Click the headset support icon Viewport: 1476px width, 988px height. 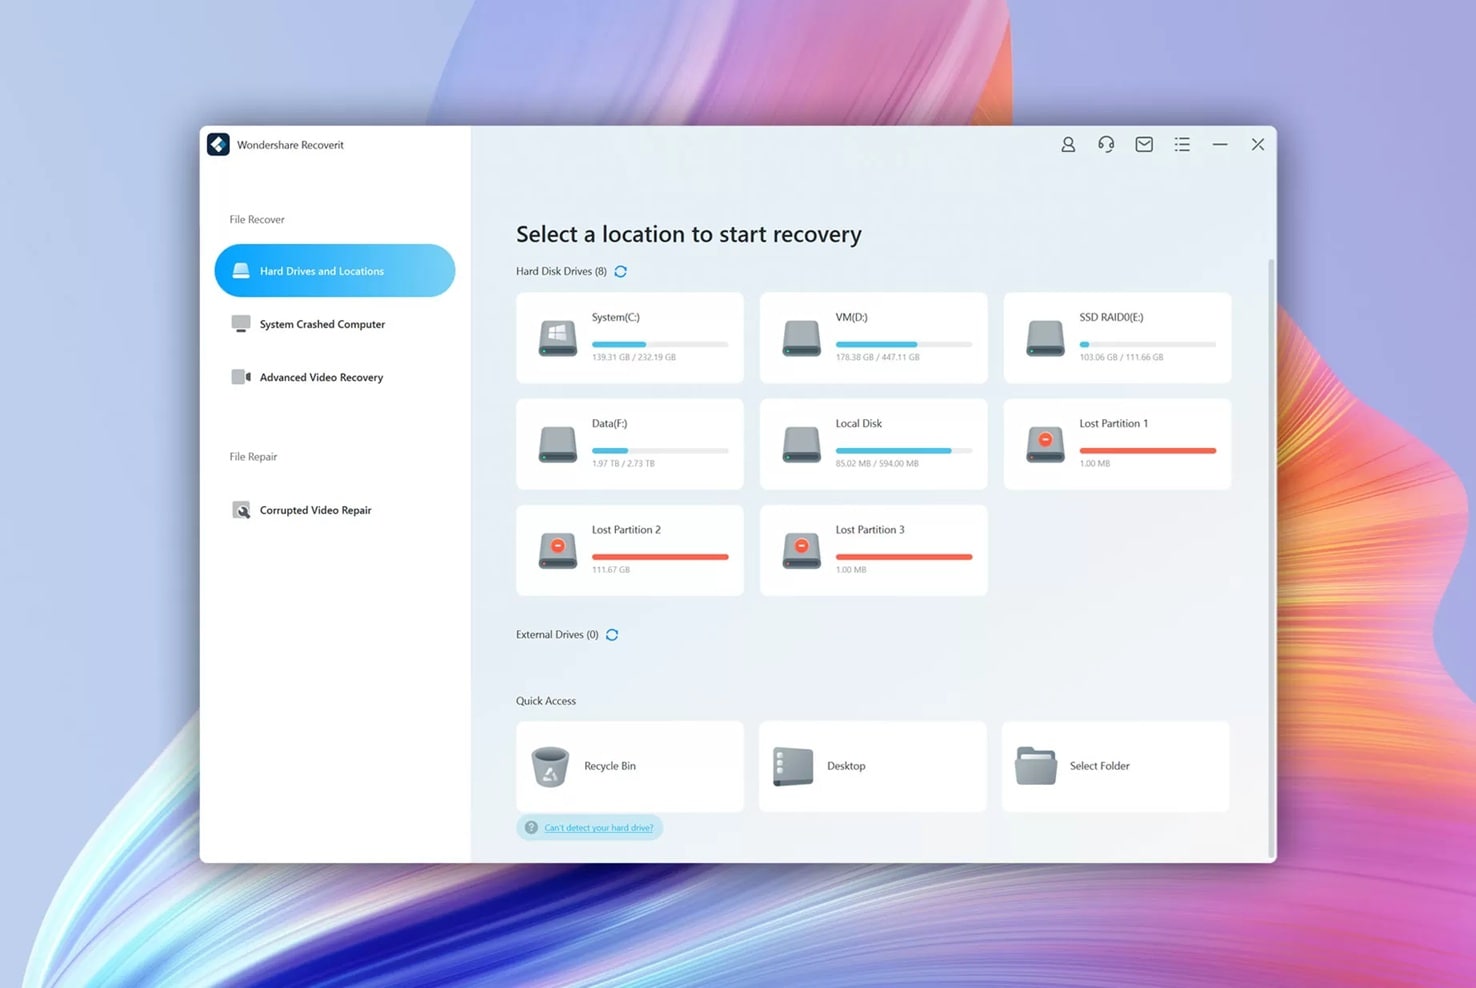[x=1105, y=144]
